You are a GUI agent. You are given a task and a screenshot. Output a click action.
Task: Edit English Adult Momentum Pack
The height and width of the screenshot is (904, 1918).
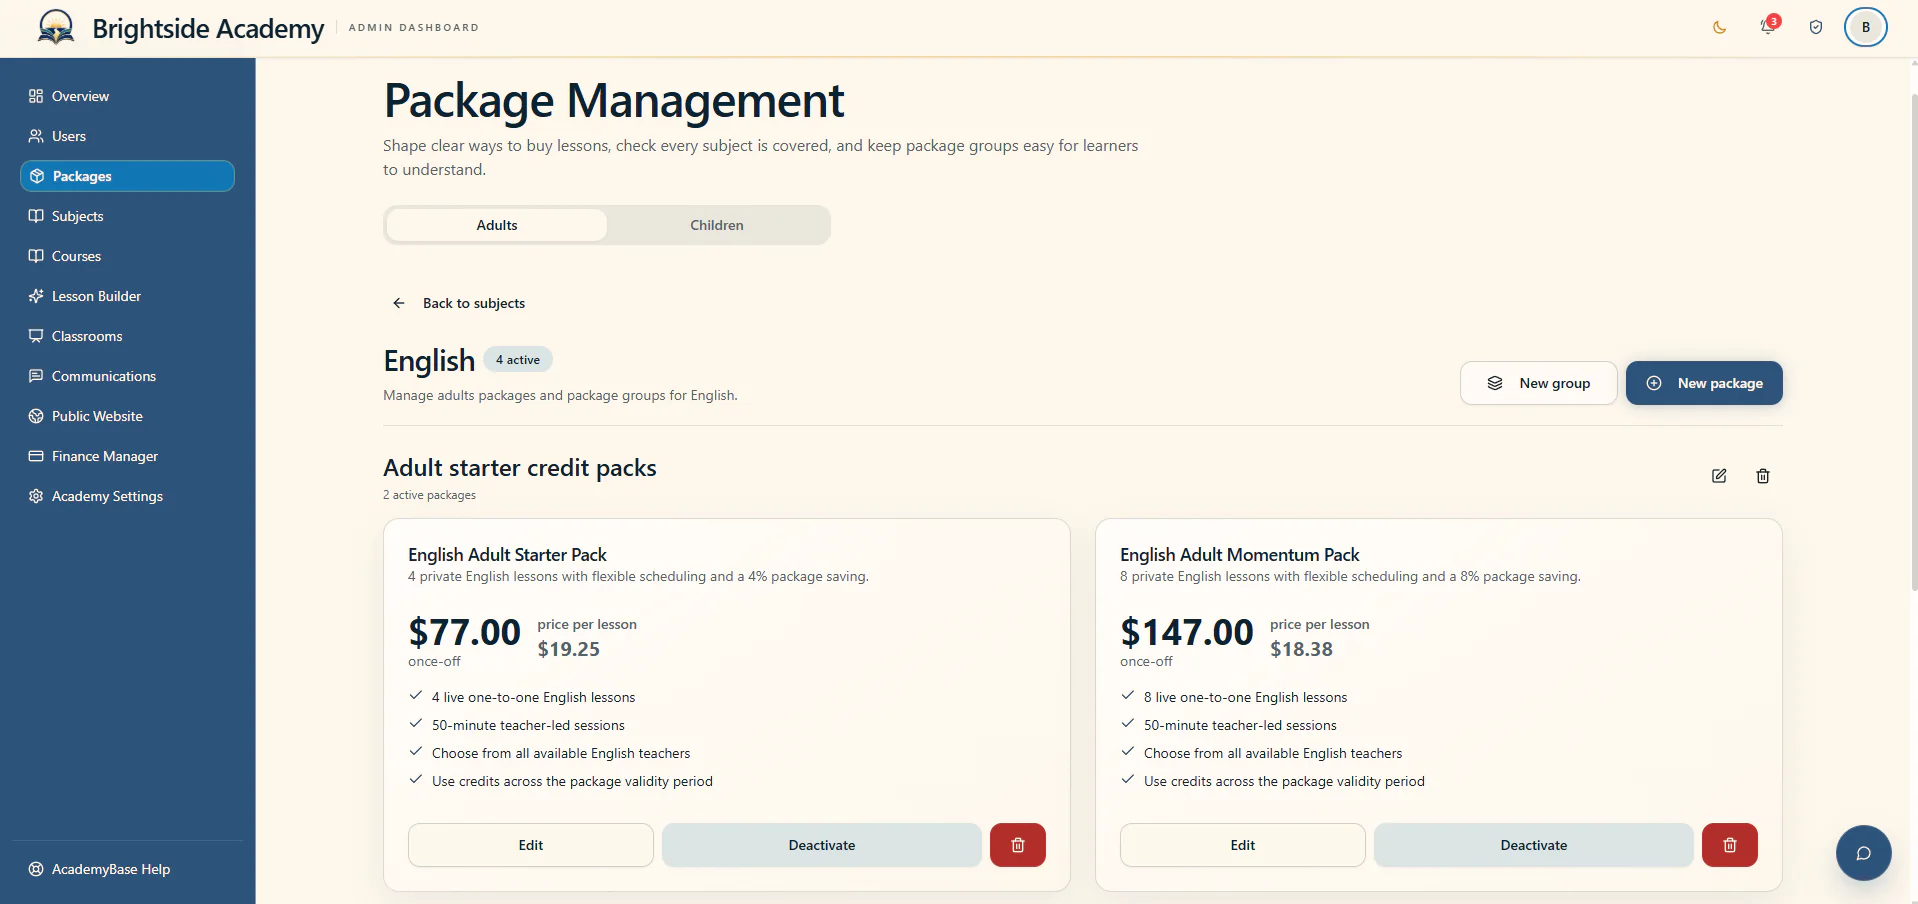1243,845
